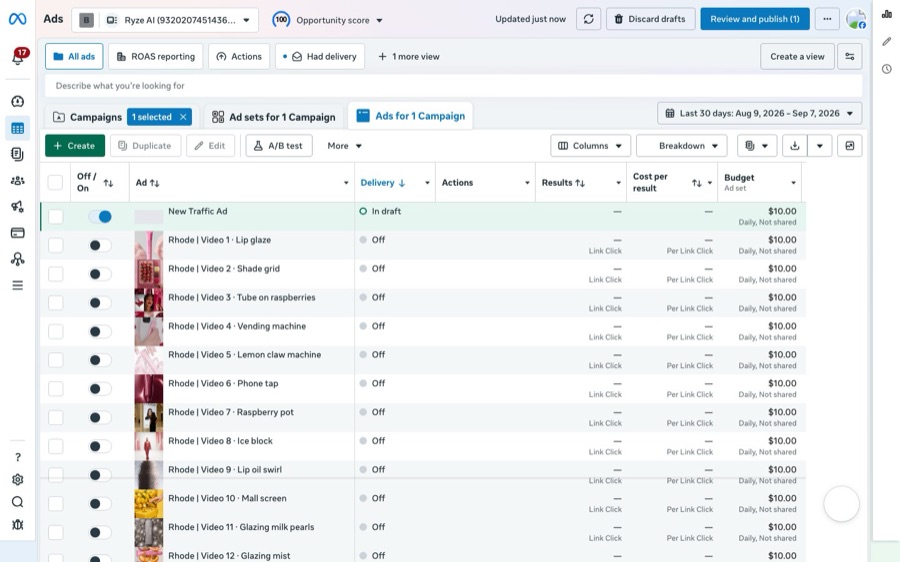The image size is (900, 562).
Task: Sort by Results column header
Action: click(x=563, y=183)
